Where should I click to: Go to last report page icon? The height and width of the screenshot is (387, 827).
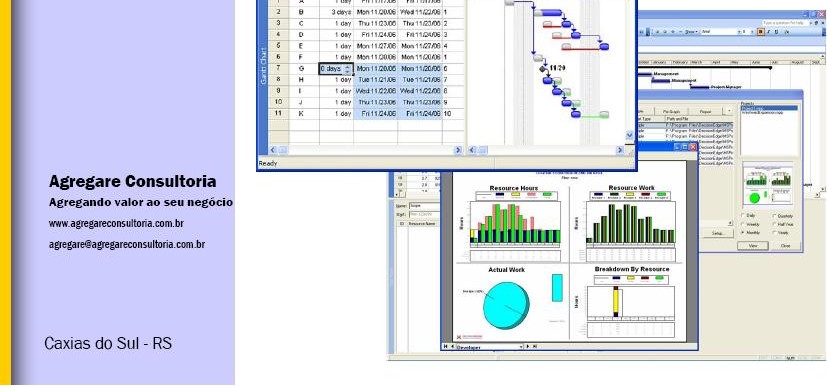534,346
